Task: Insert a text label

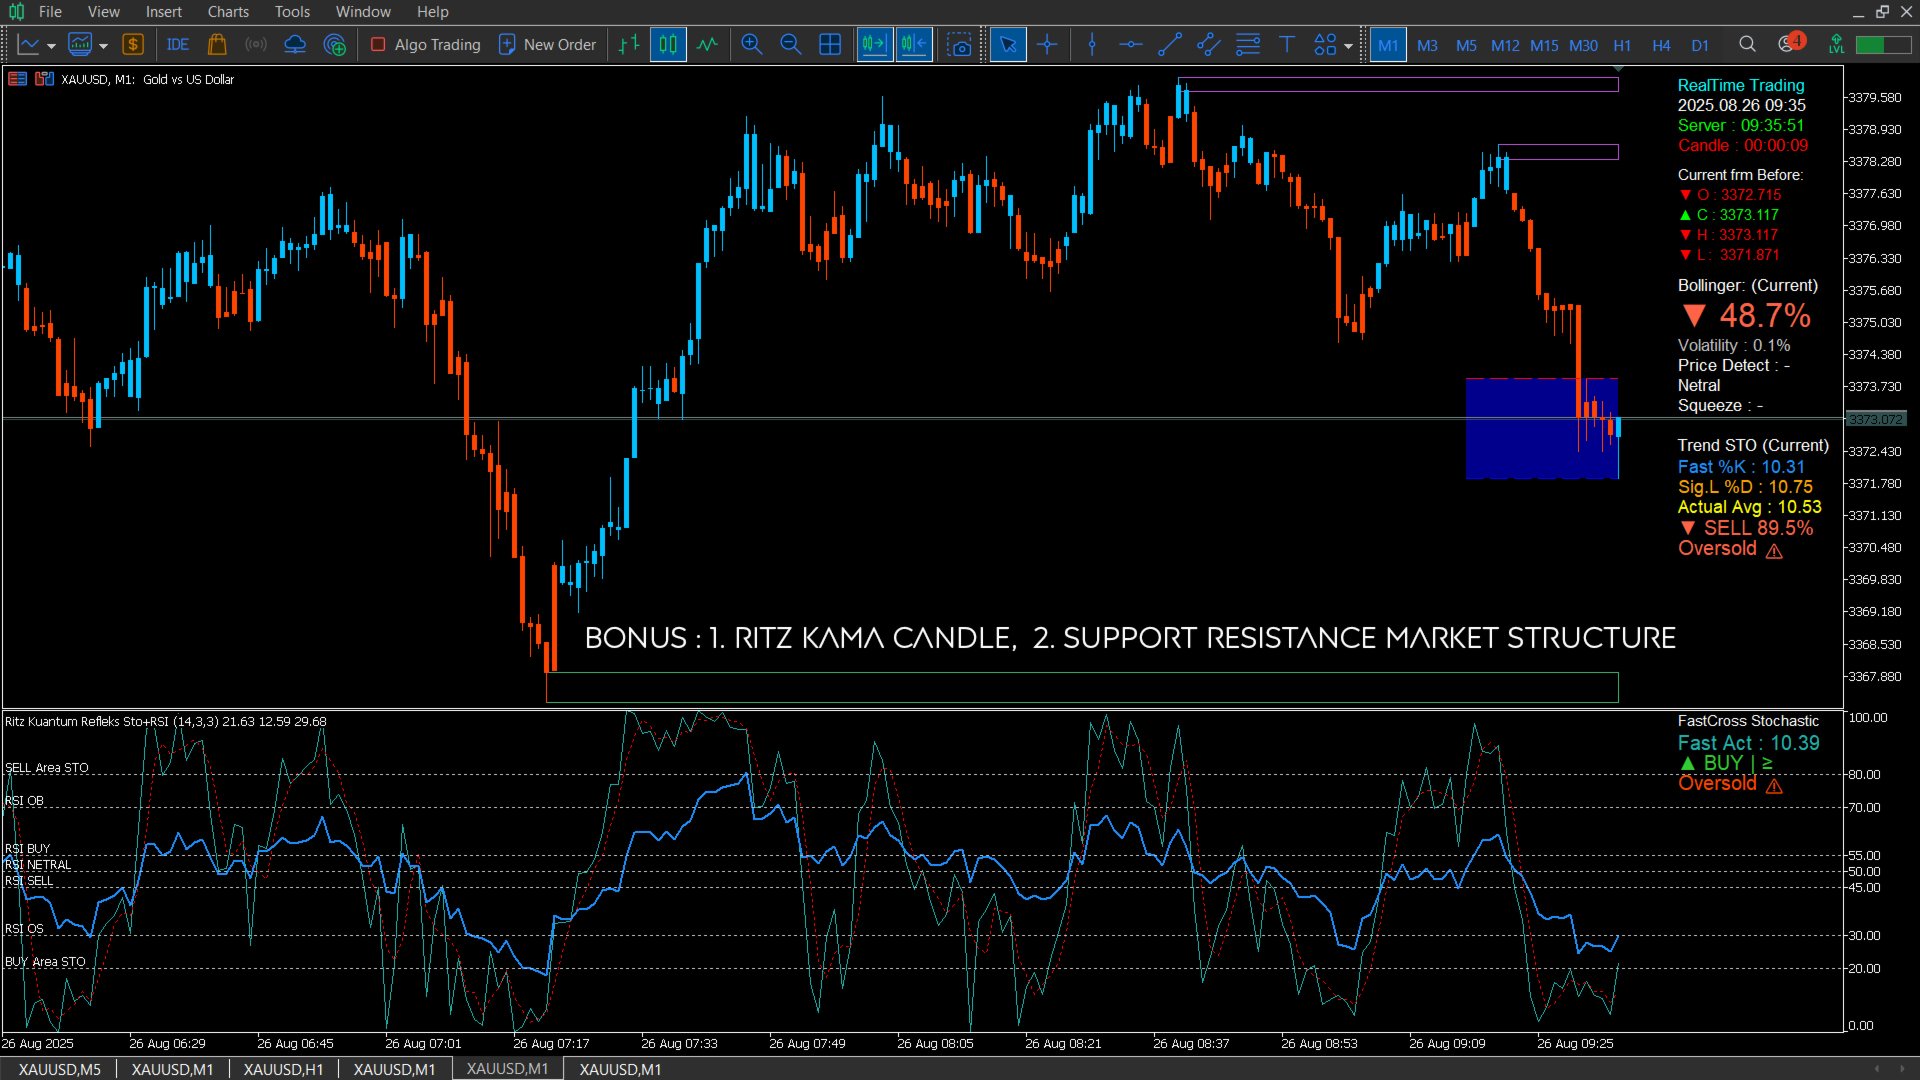Action: tap(1287, 45)
